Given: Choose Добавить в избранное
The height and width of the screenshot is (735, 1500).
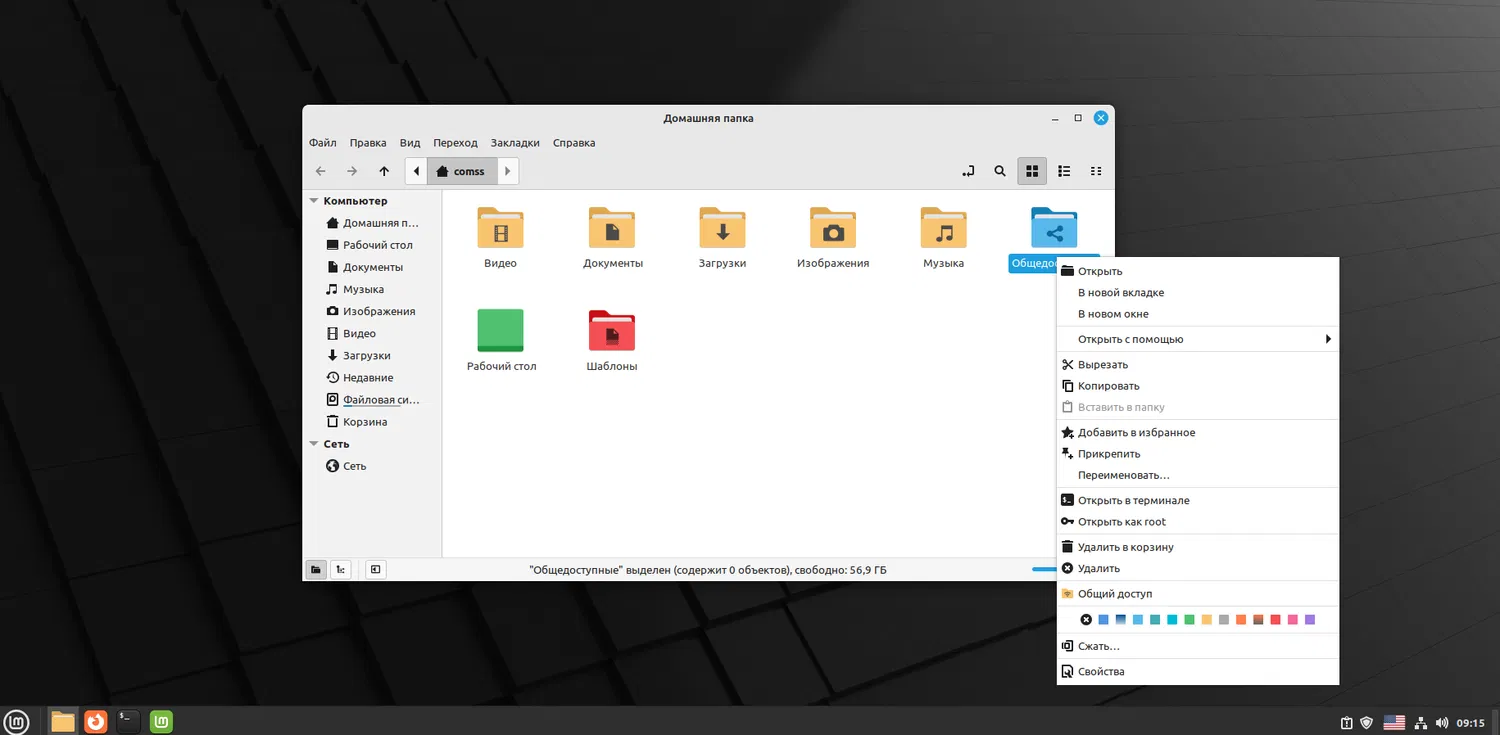Looking at the screenshot, I should pos(1198,433).
